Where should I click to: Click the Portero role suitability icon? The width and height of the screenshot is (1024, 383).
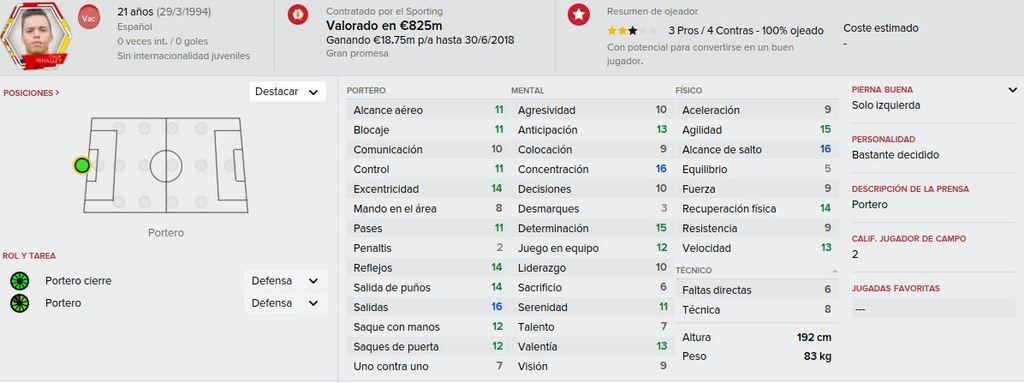pyautogui.click(x=20, y=303)
